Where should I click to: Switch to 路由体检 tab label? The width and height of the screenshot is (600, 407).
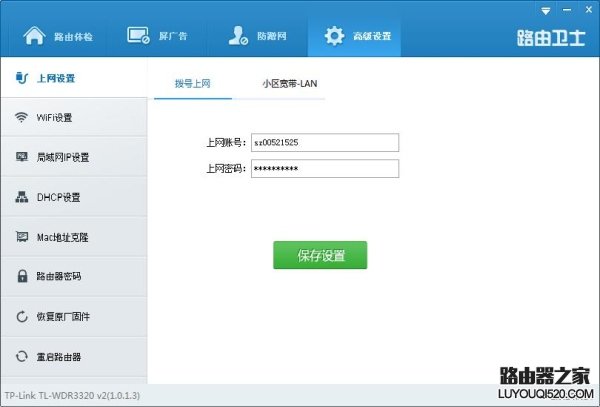tap(73, 37)
